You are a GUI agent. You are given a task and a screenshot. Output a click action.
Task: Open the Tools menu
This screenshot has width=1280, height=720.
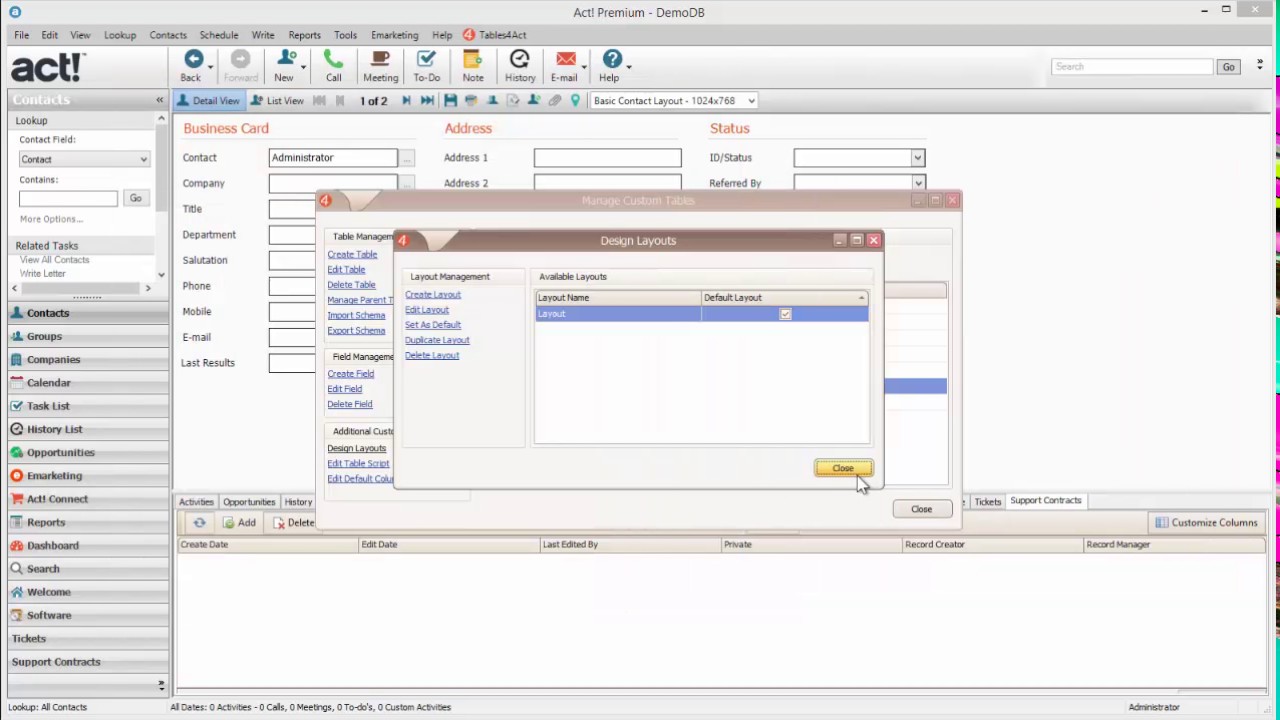[x=345, y=35]
